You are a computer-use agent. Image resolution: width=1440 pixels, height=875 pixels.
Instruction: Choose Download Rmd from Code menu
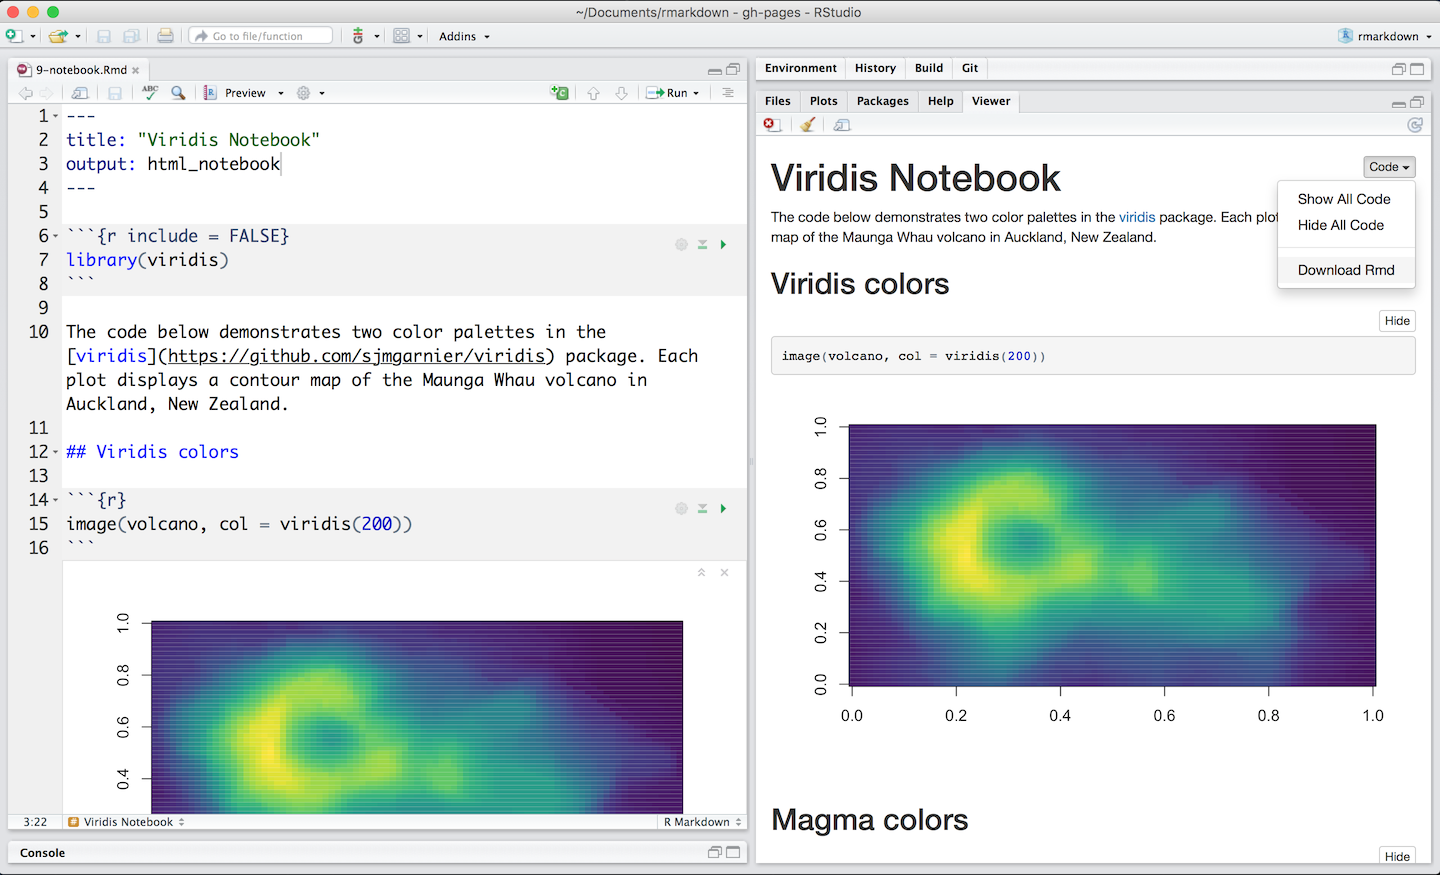[x=1346, y=270]
